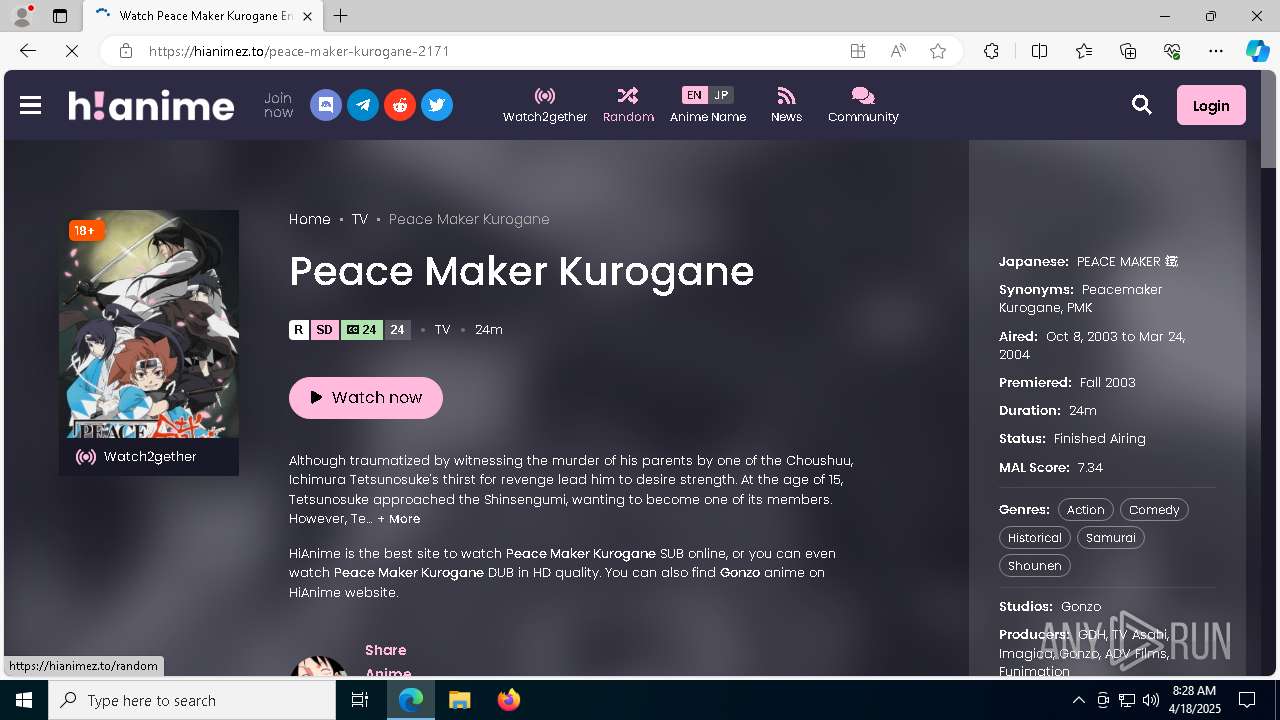Toggle Split screen view
The height and width of the screenshot is (720, 1280).
(x=1039, y=51)
